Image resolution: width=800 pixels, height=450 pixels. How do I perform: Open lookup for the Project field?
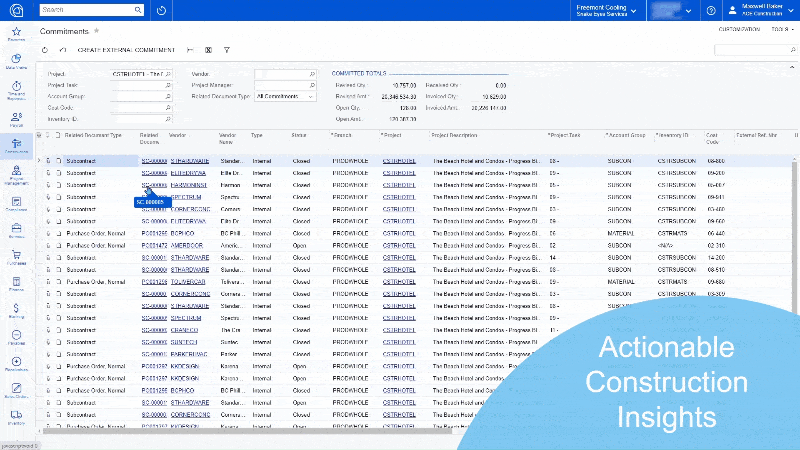pyautogui.click(x=168, y=74)
